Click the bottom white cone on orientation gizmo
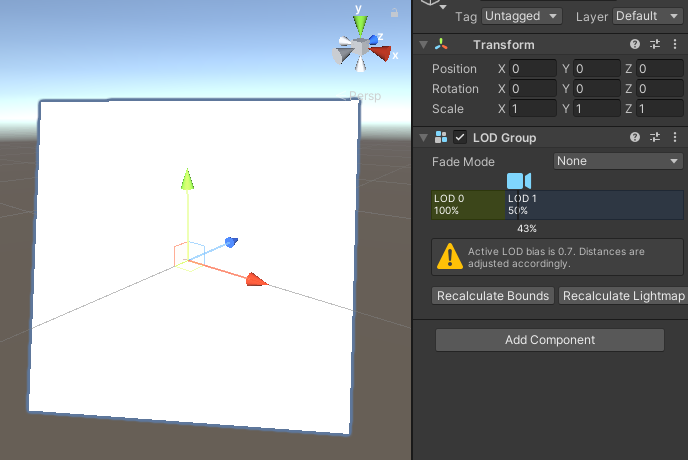This screenshot has width=688, height=460. click(x=360, y=65)
